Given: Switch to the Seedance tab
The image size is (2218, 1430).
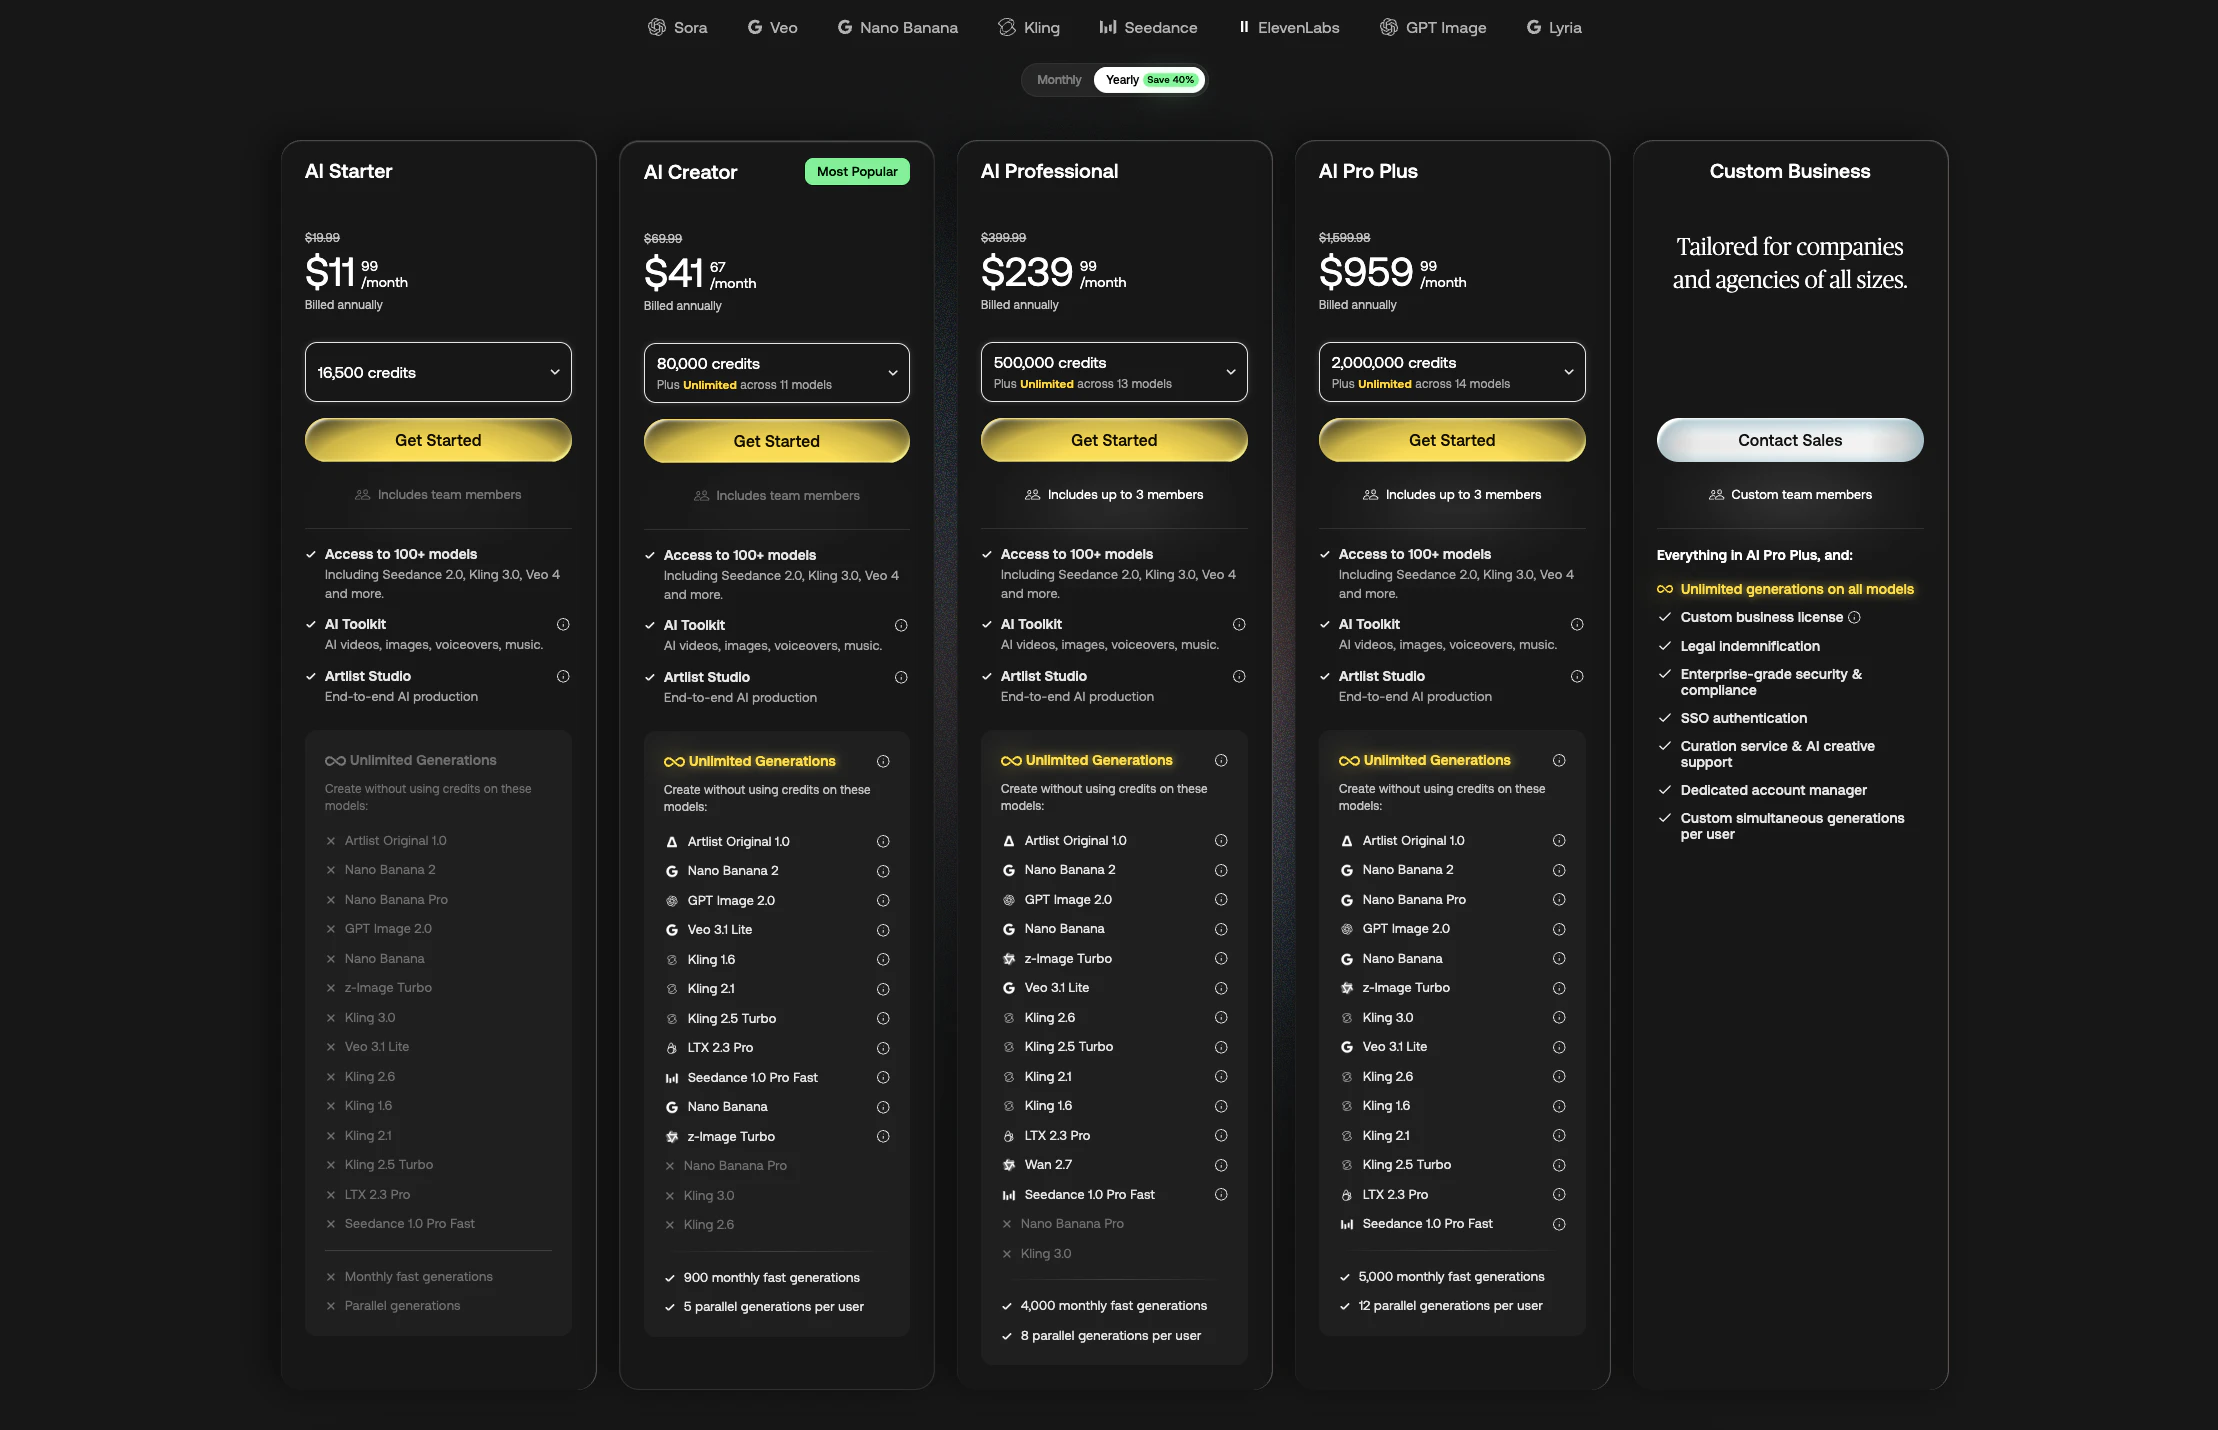Looking at the screenshot, I should 1148,28.
